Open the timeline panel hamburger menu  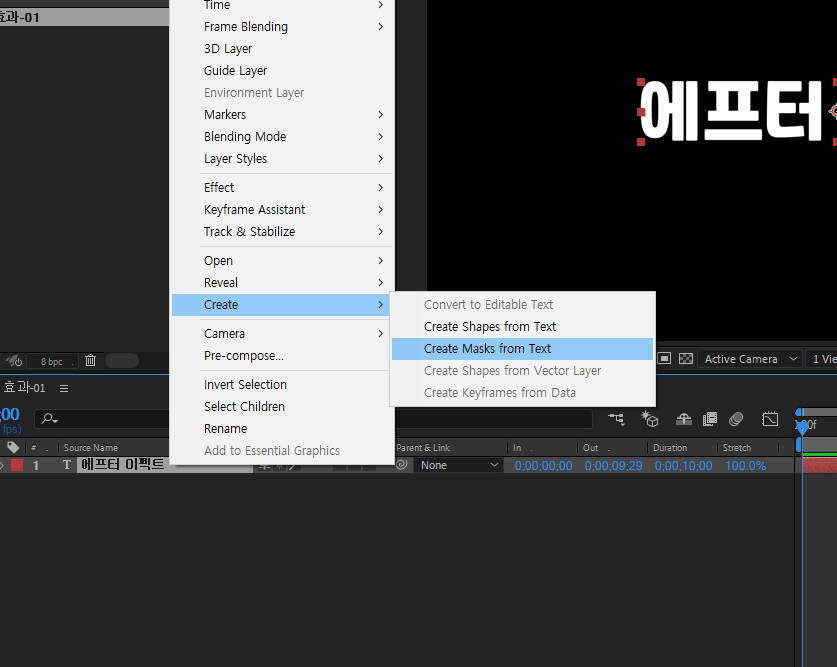click(x=64, y=388)
